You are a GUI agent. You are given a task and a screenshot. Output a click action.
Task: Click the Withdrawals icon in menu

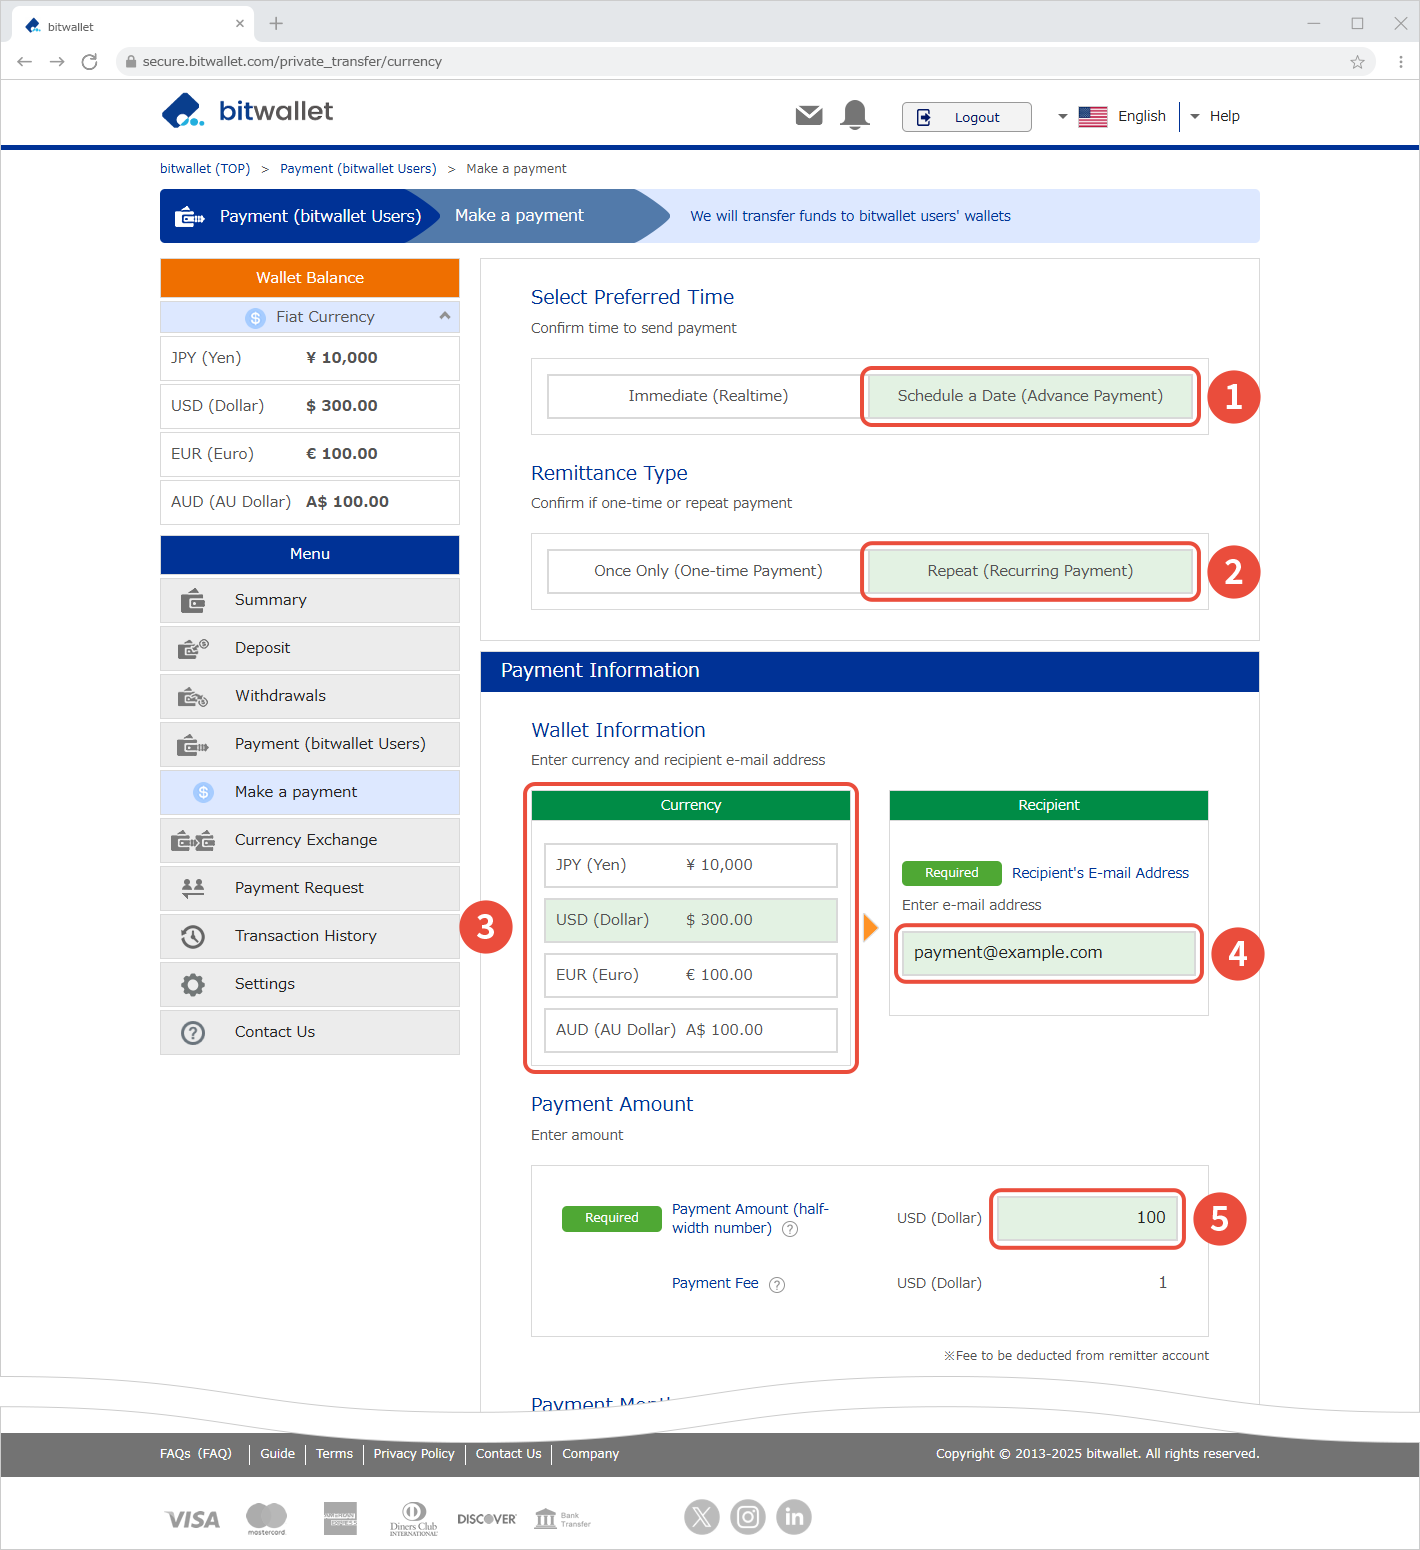[x=193, y=696]
